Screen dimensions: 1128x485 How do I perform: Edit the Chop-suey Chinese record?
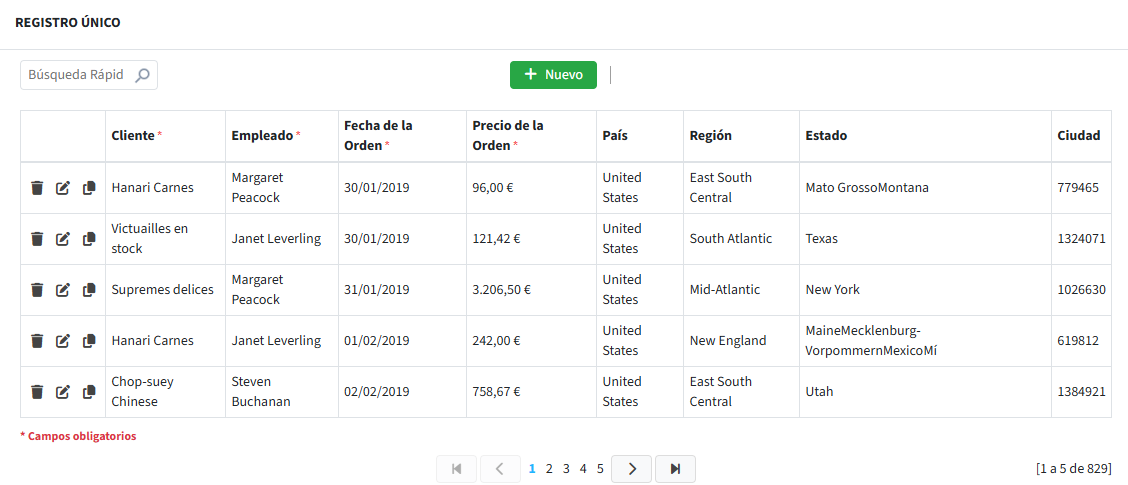click(x=63, y=392)
